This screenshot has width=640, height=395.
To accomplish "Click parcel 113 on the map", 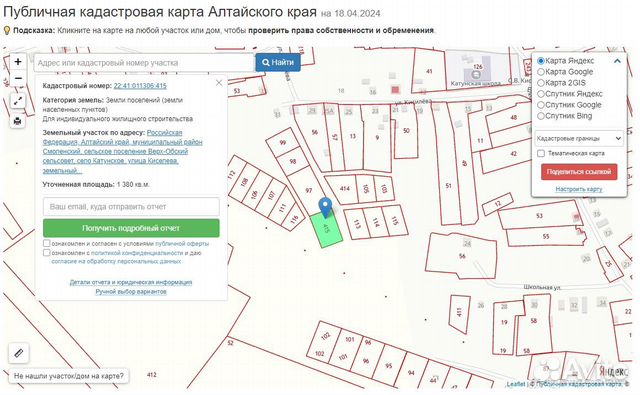I will point(357,224).
